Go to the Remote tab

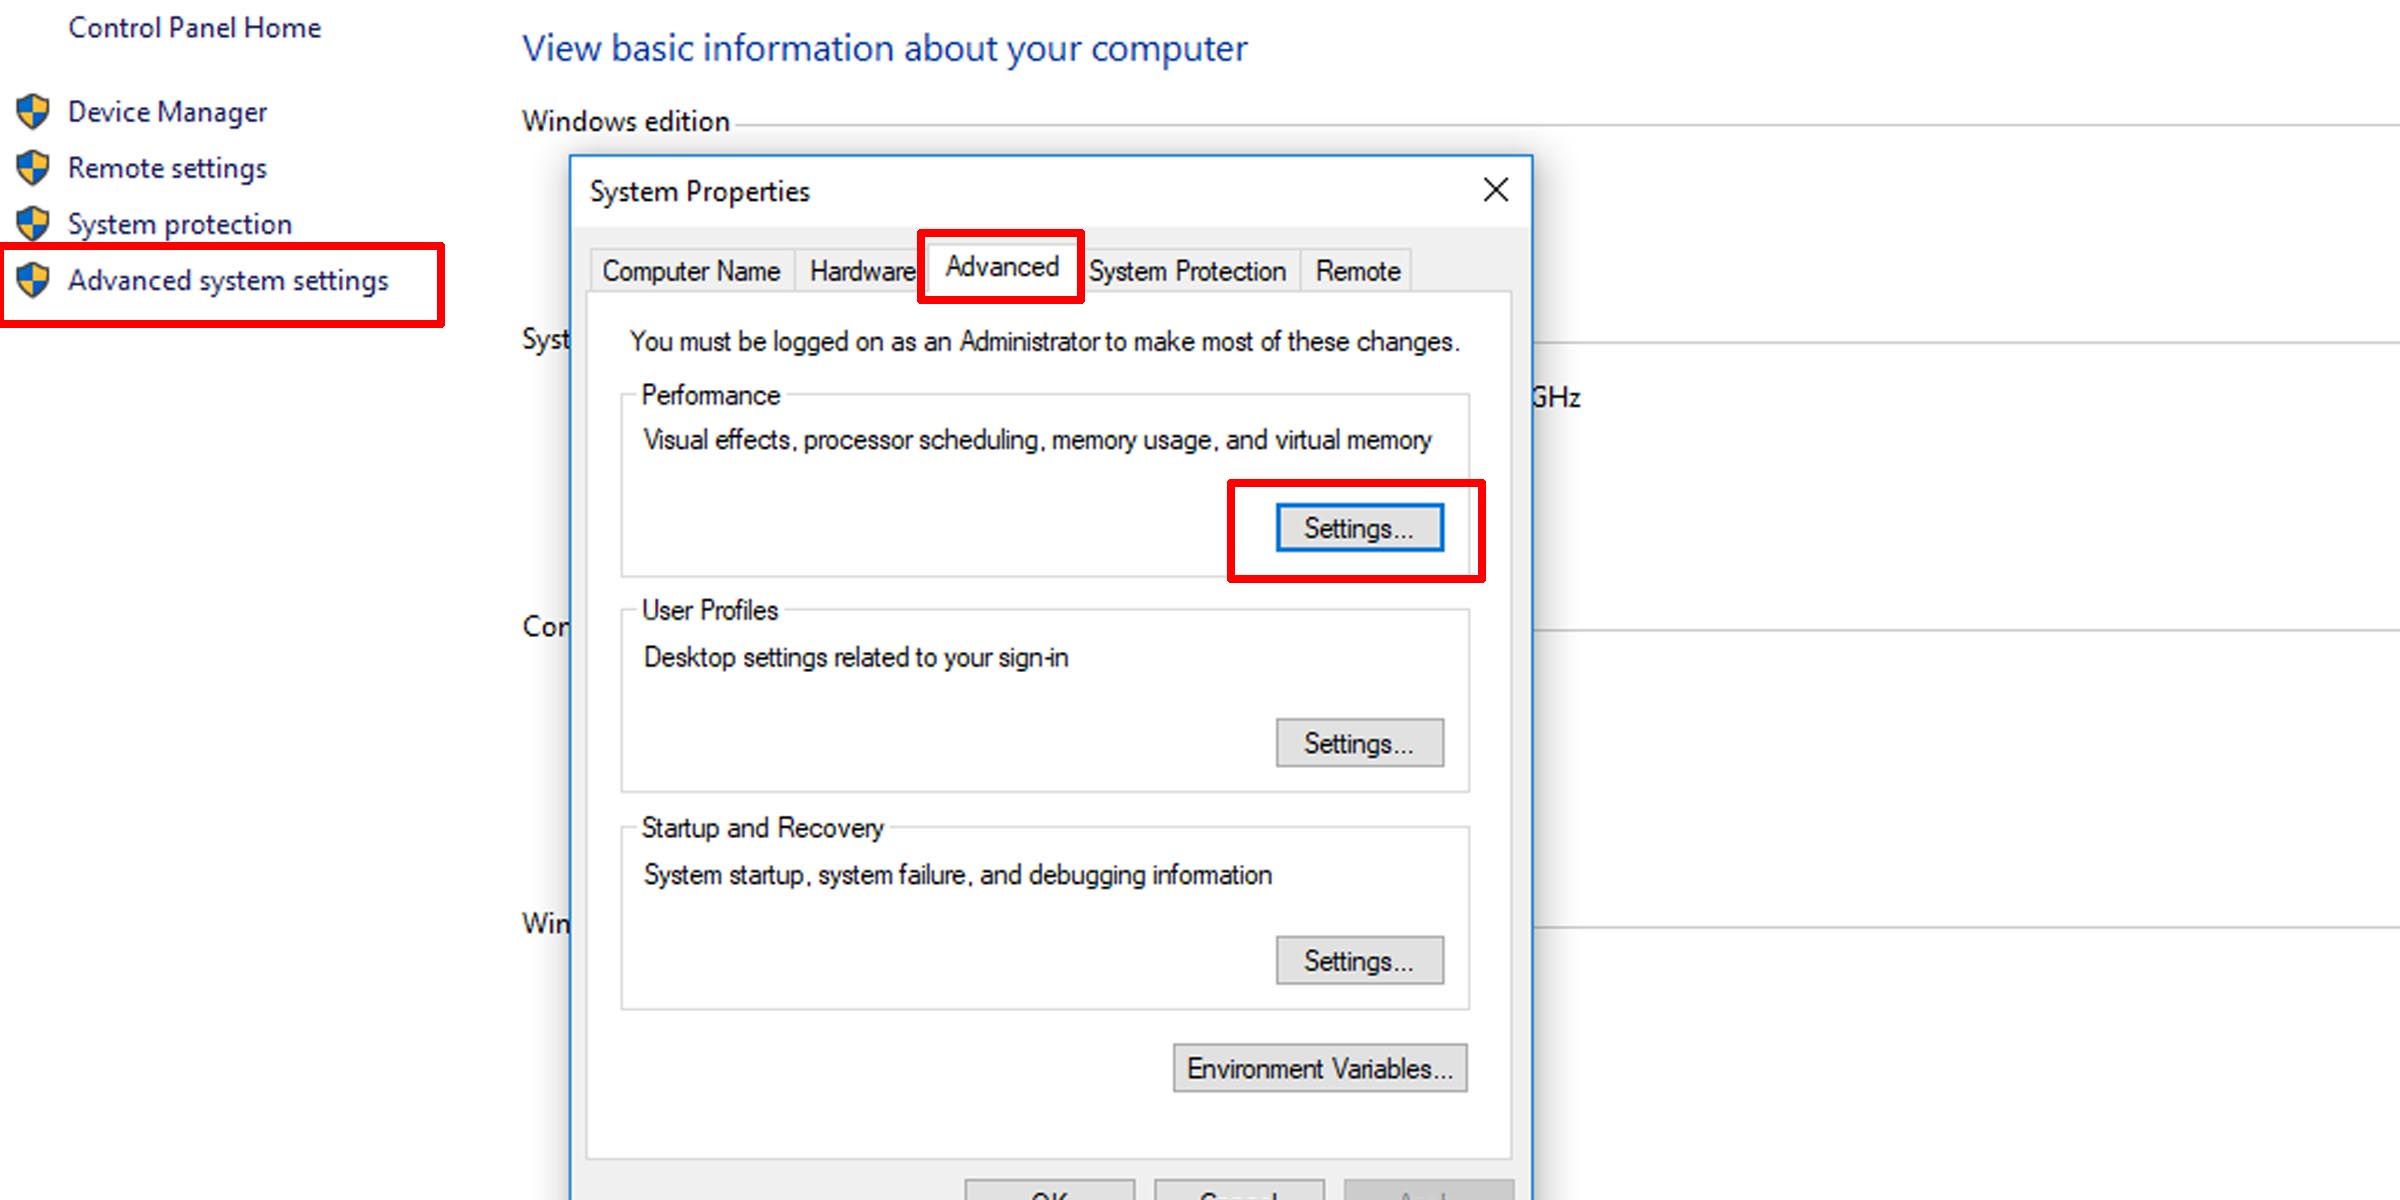[x=1357, y=271]
